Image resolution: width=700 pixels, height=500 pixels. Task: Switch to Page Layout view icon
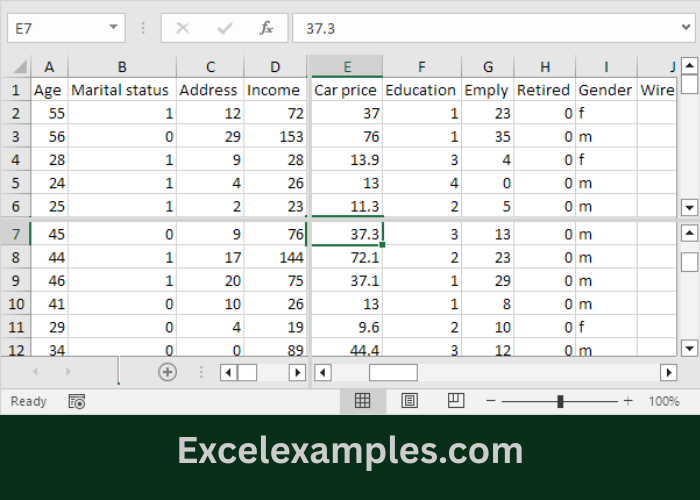(409, 401)
